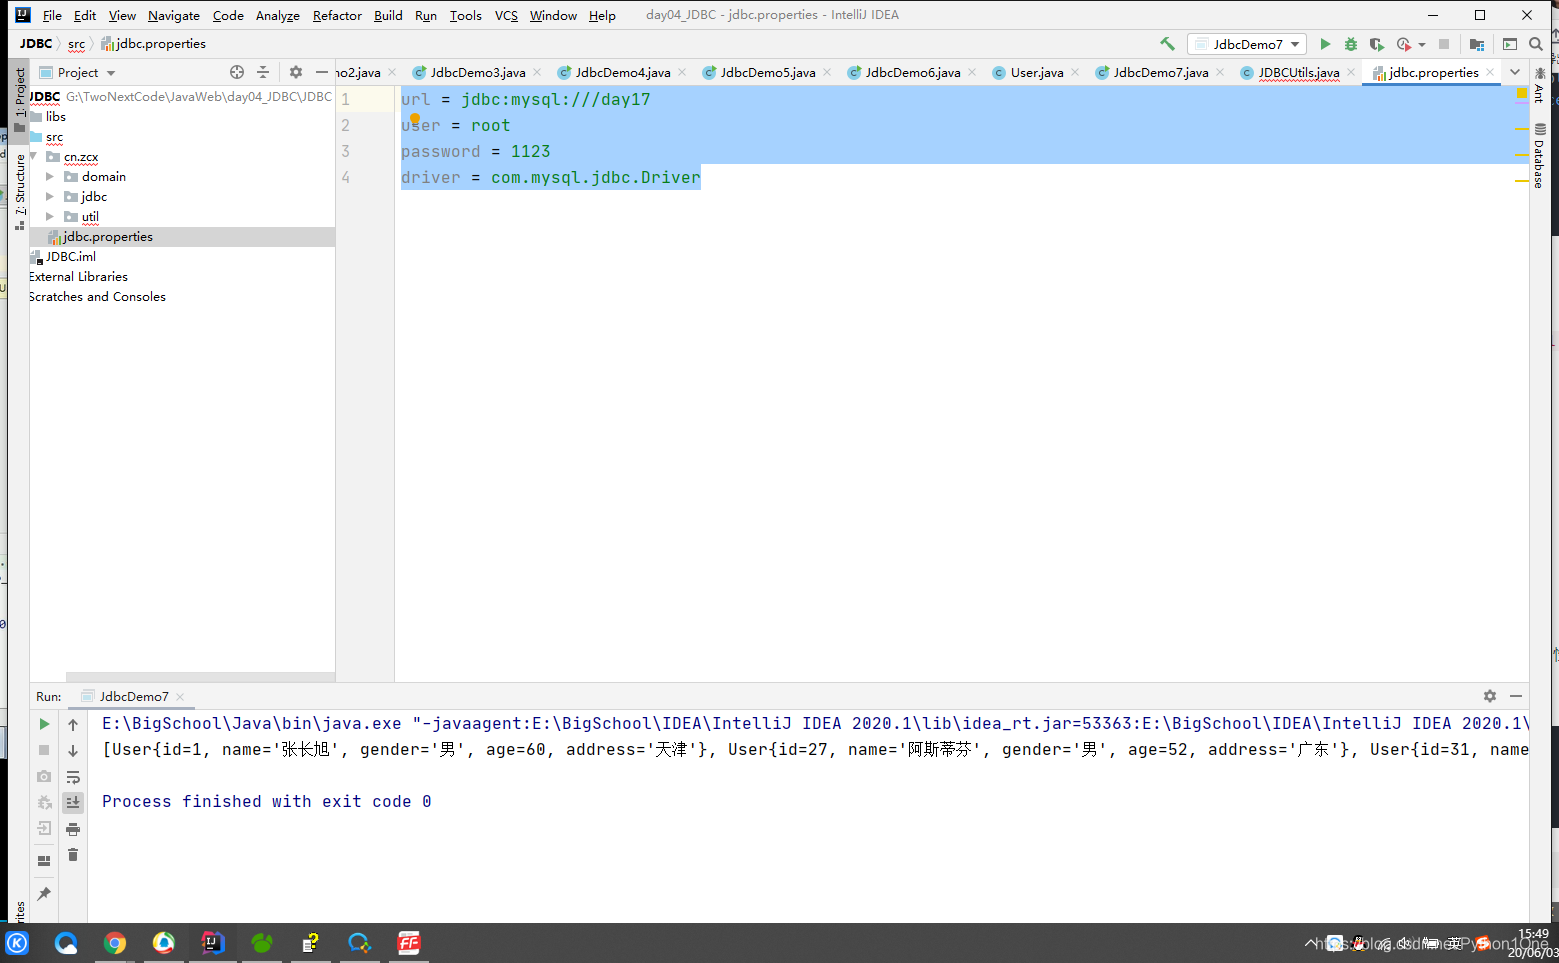Open the Refactor menu

click(337, 15)
